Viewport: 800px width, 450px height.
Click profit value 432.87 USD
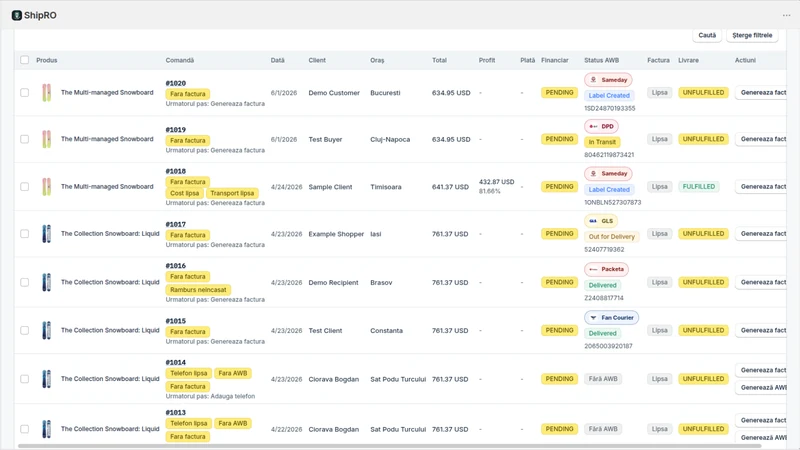coord(496,182)
